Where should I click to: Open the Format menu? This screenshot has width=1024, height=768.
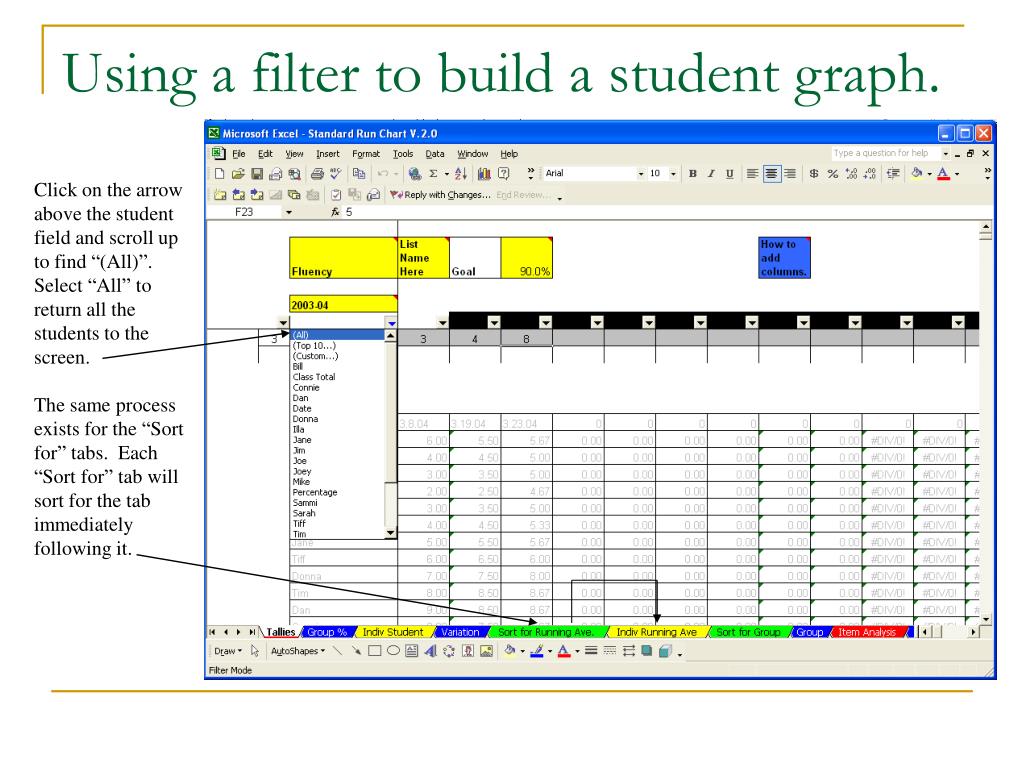pos(366,154)
